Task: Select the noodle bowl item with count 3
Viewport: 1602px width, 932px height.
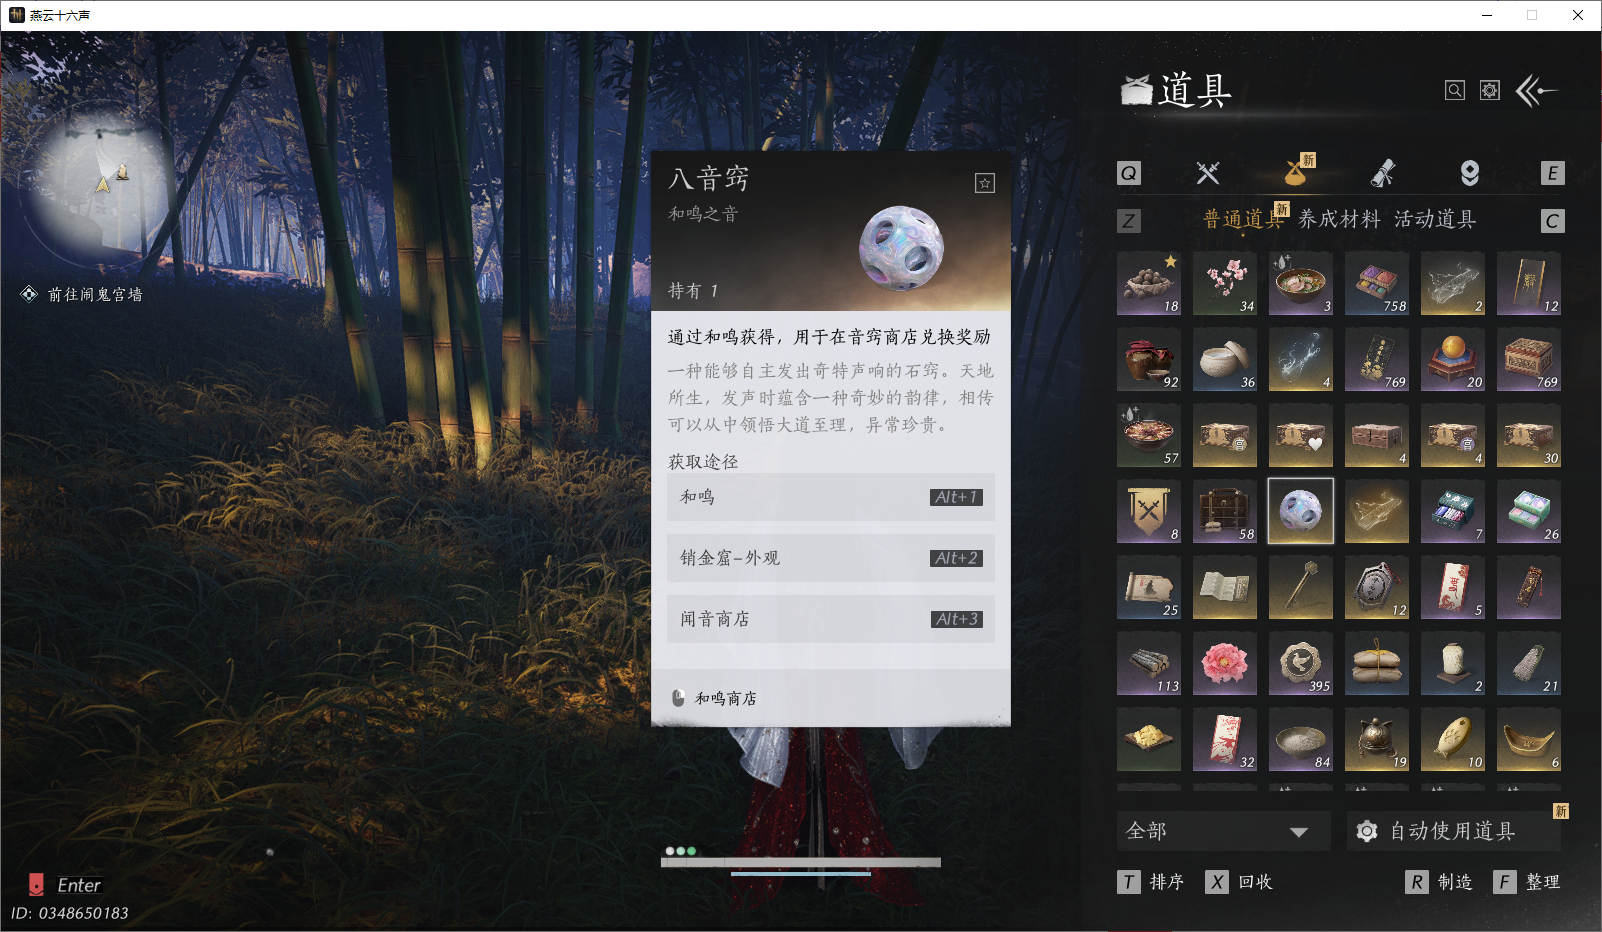Action: click(1301, 283)
